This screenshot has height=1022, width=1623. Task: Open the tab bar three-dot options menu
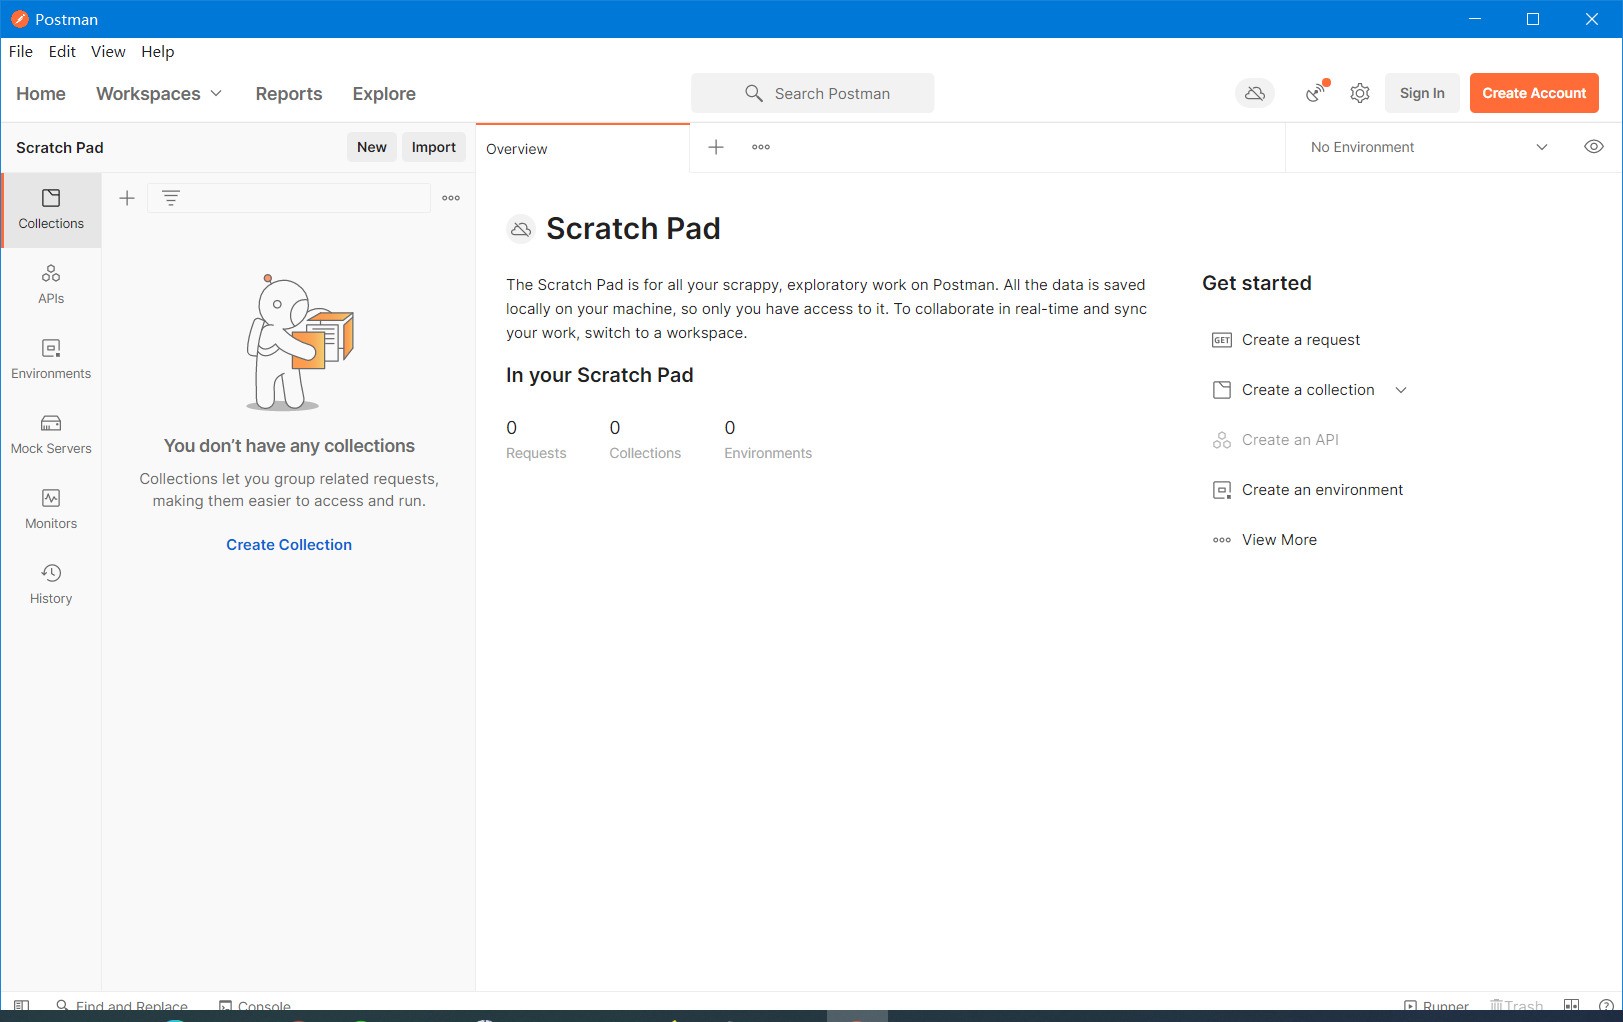tap(761, 147)
